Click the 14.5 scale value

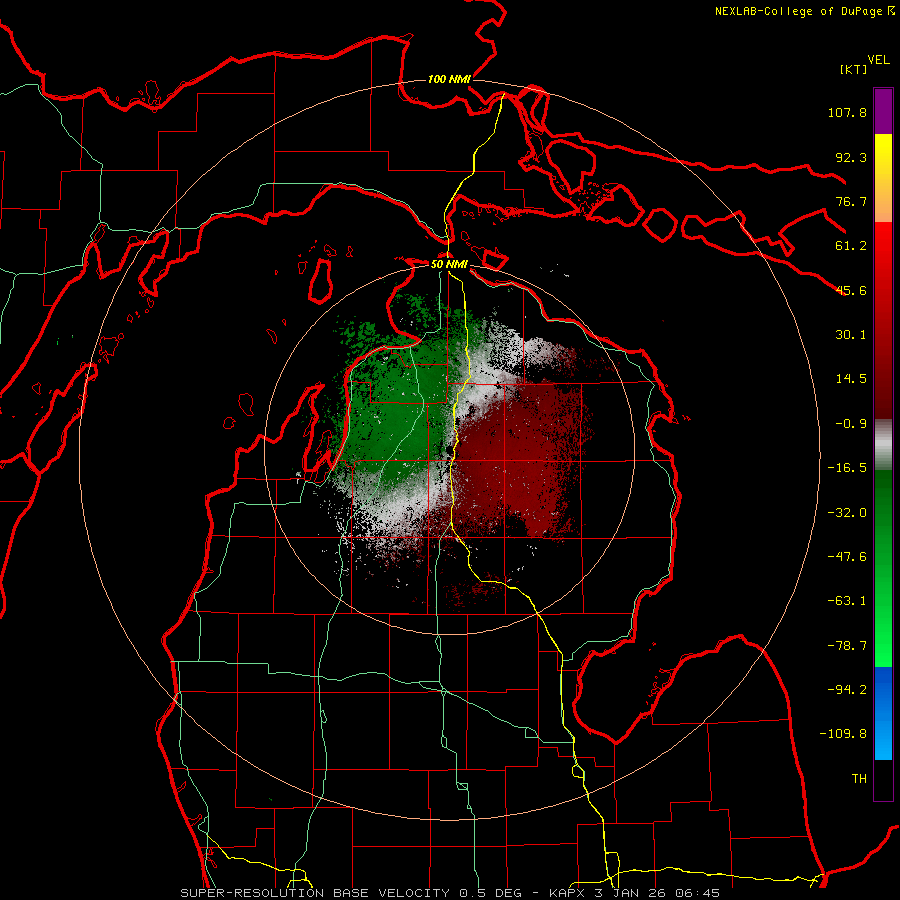click(x=851, y=379)
